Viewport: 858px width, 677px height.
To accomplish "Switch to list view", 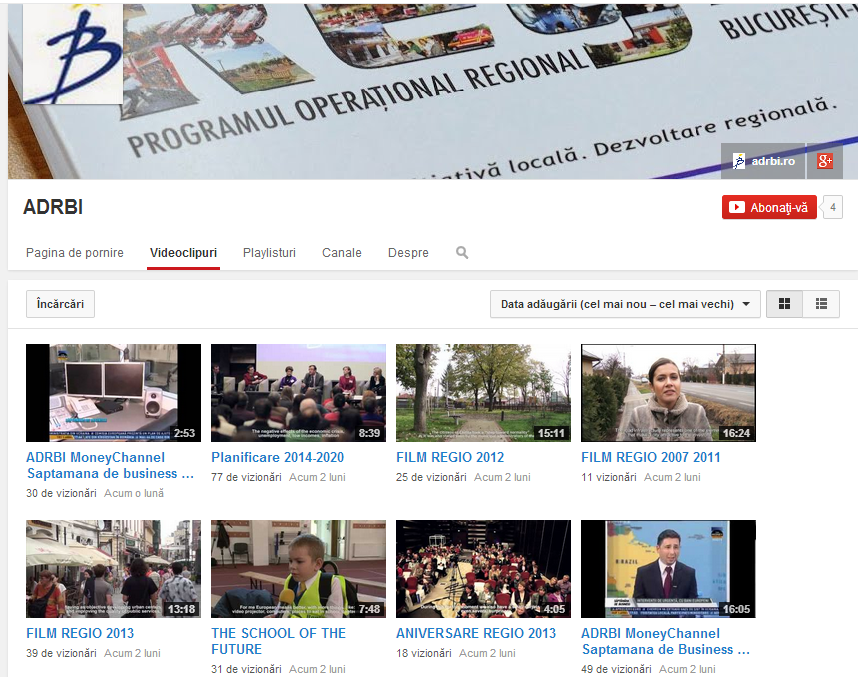I will click(821, 304).
